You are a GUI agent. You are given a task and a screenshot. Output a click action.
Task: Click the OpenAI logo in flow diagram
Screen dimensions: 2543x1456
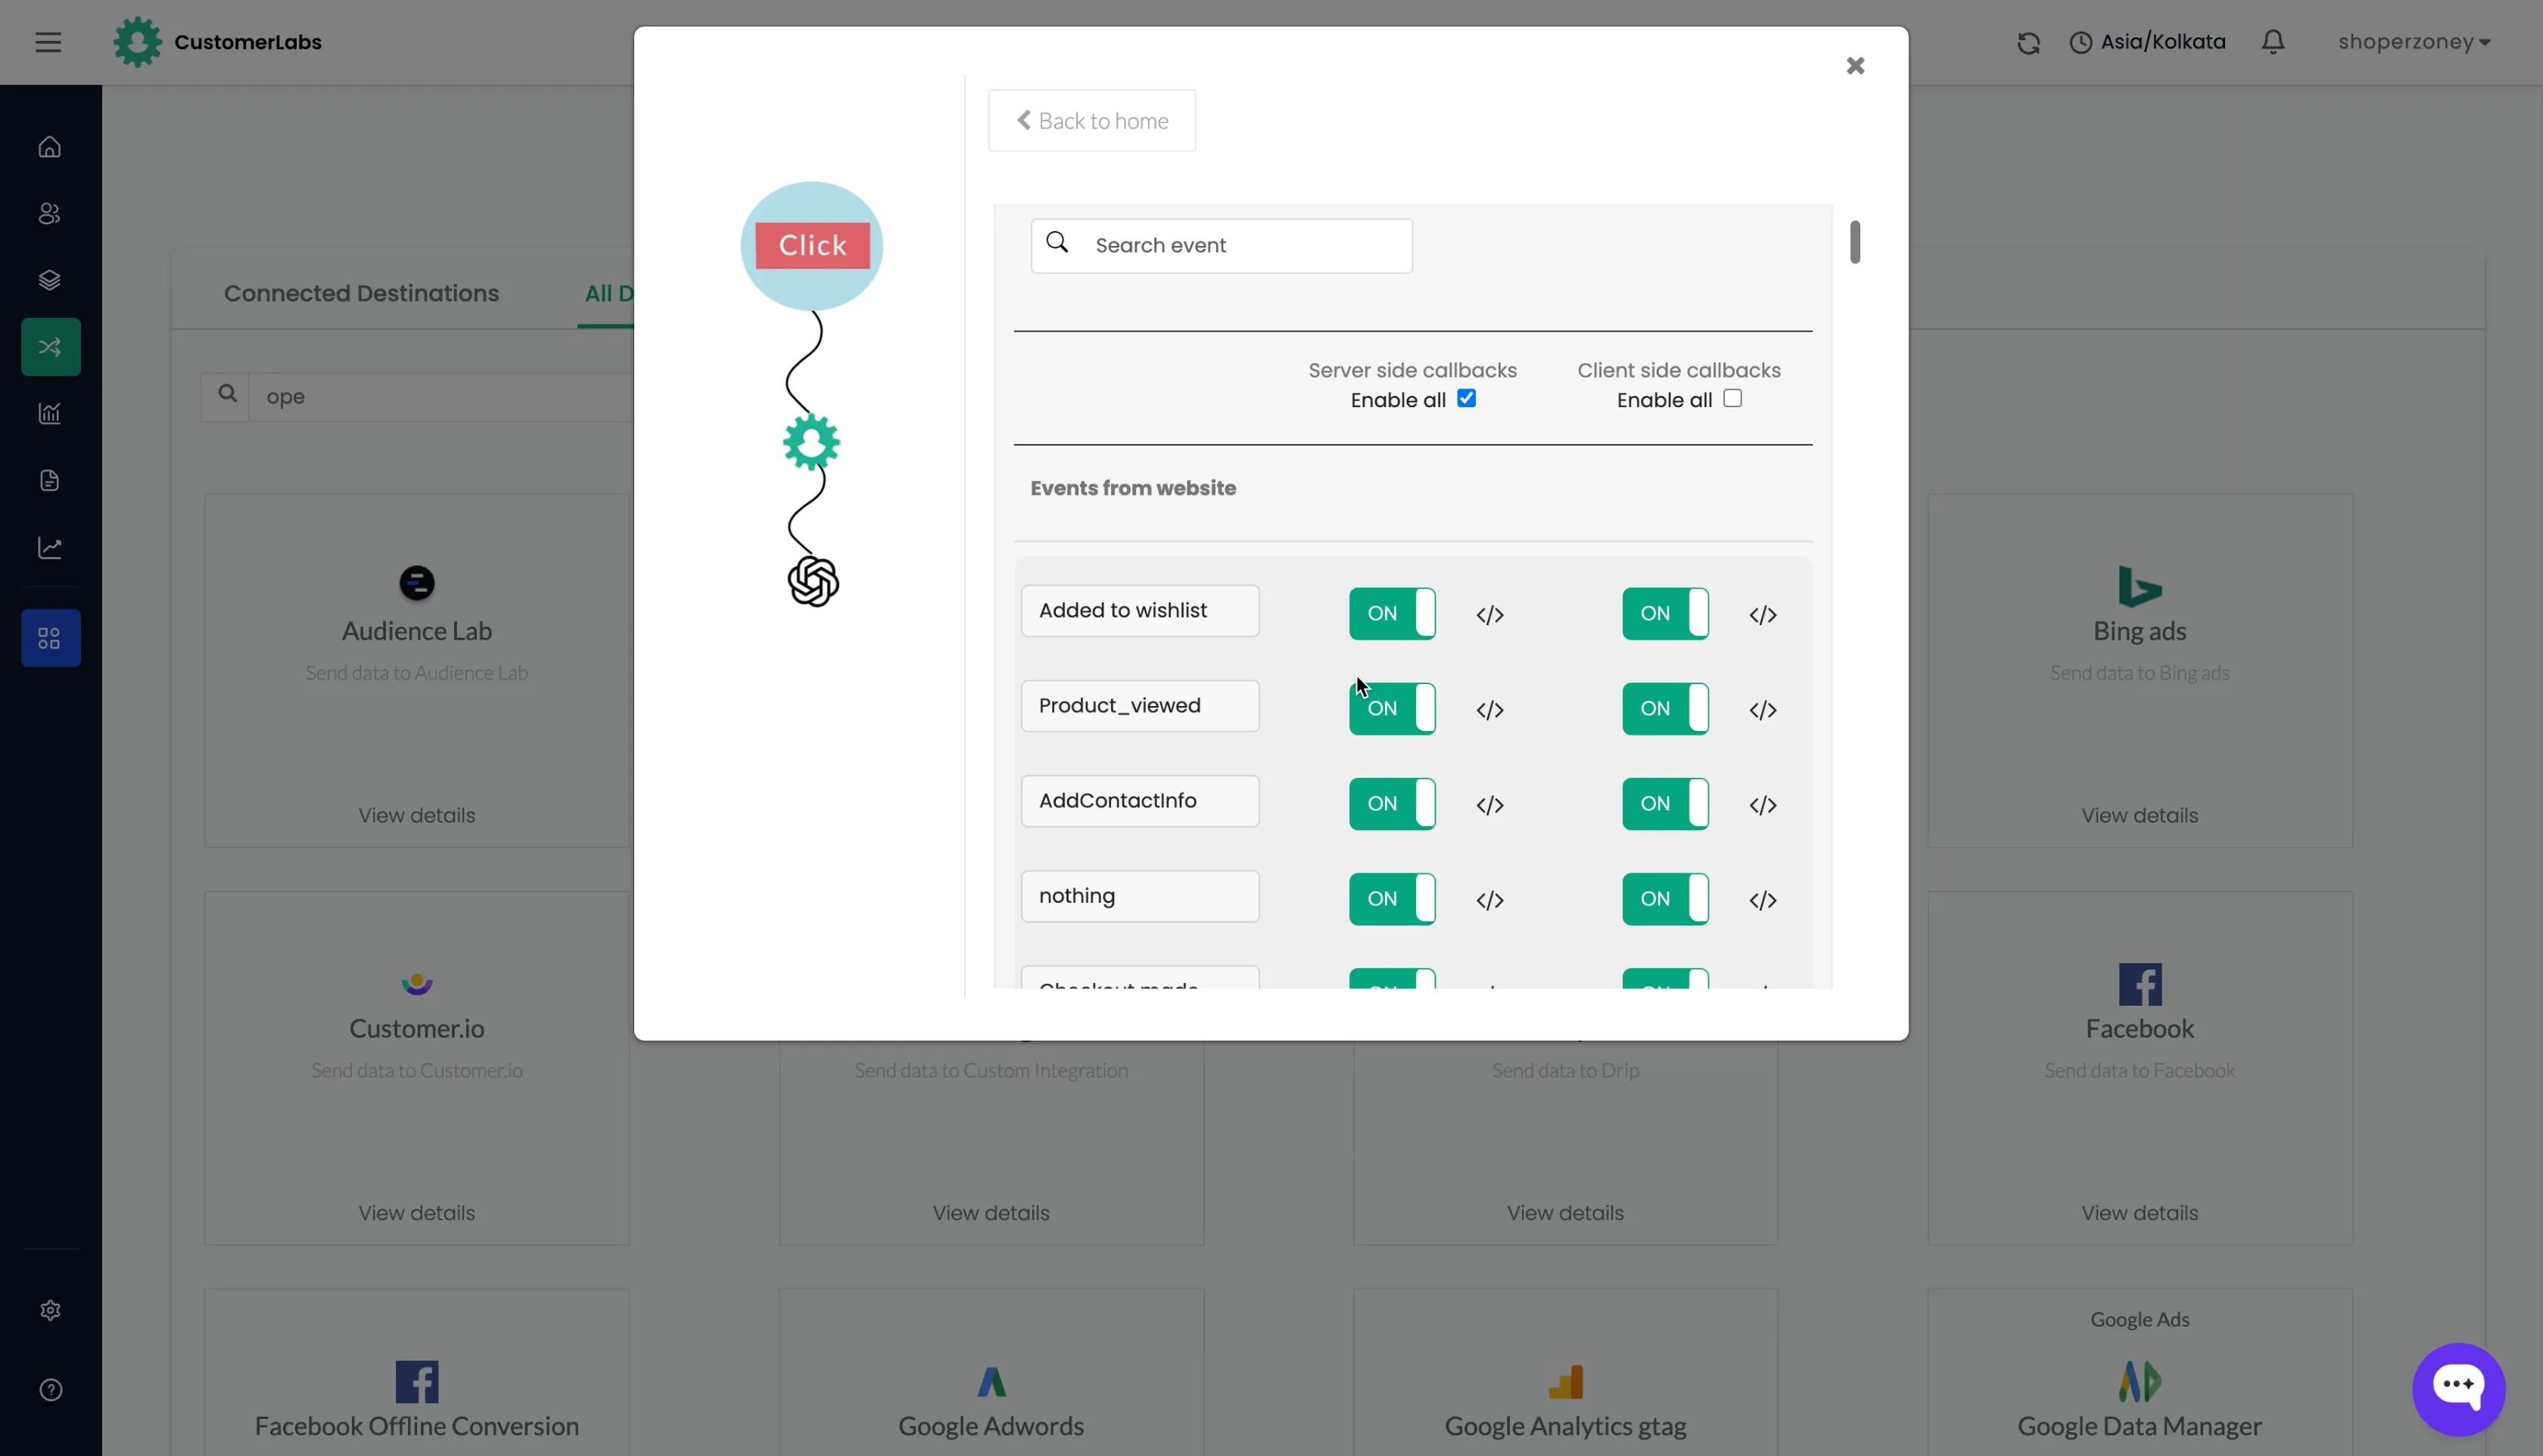813,582
